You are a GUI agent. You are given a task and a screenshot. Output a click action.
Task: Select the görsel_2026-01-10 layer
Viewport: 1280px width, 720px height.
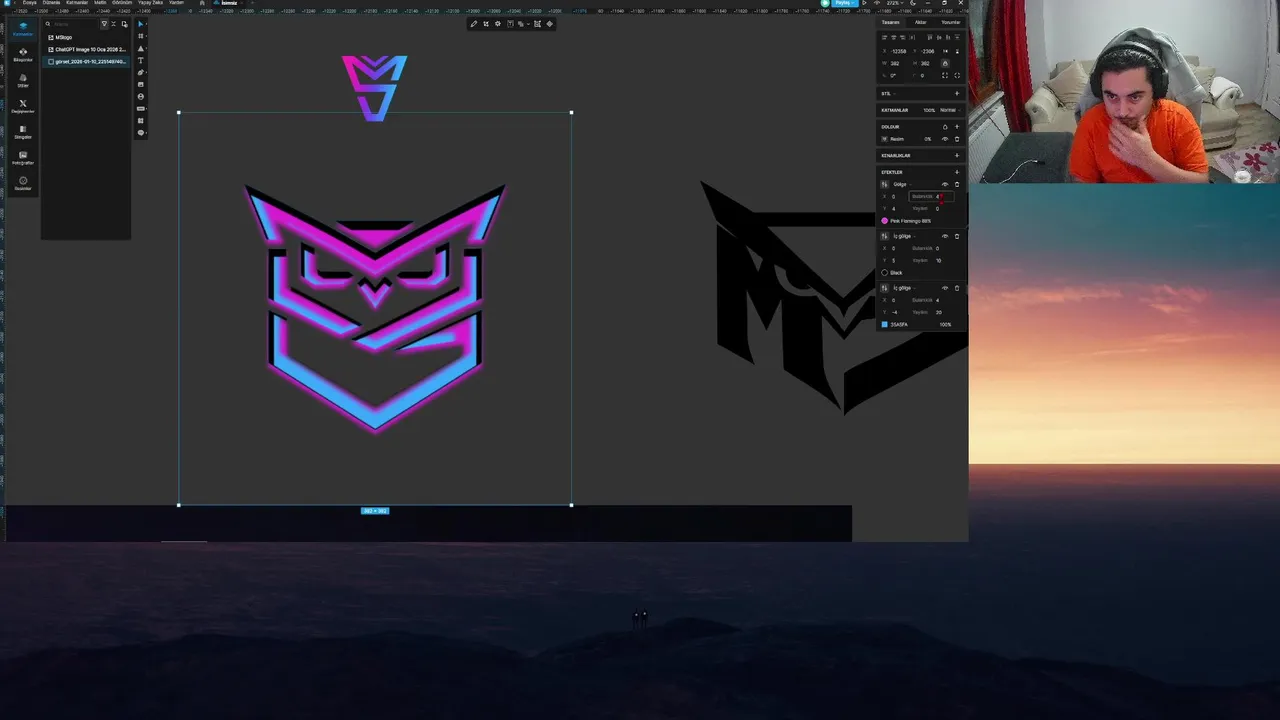pyautogui.click(x=86, y=61)
